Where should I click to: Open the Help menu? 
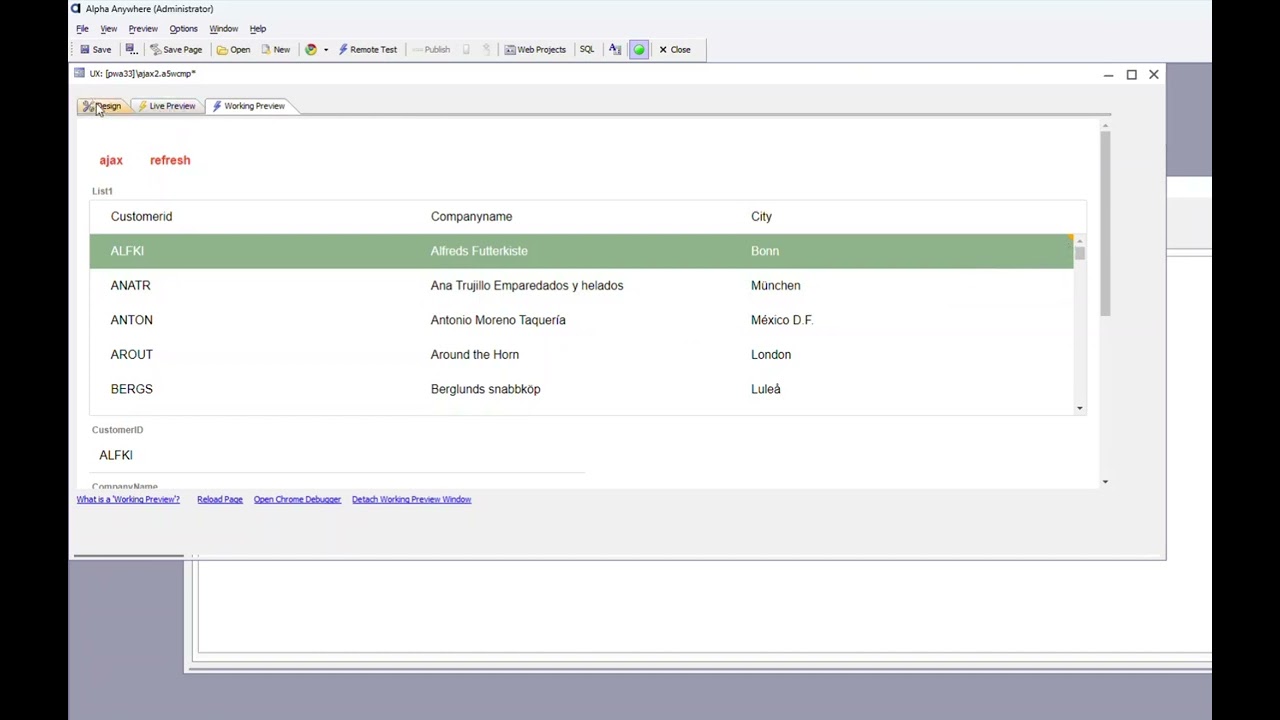pyautogui.click(x=258, y=29)
